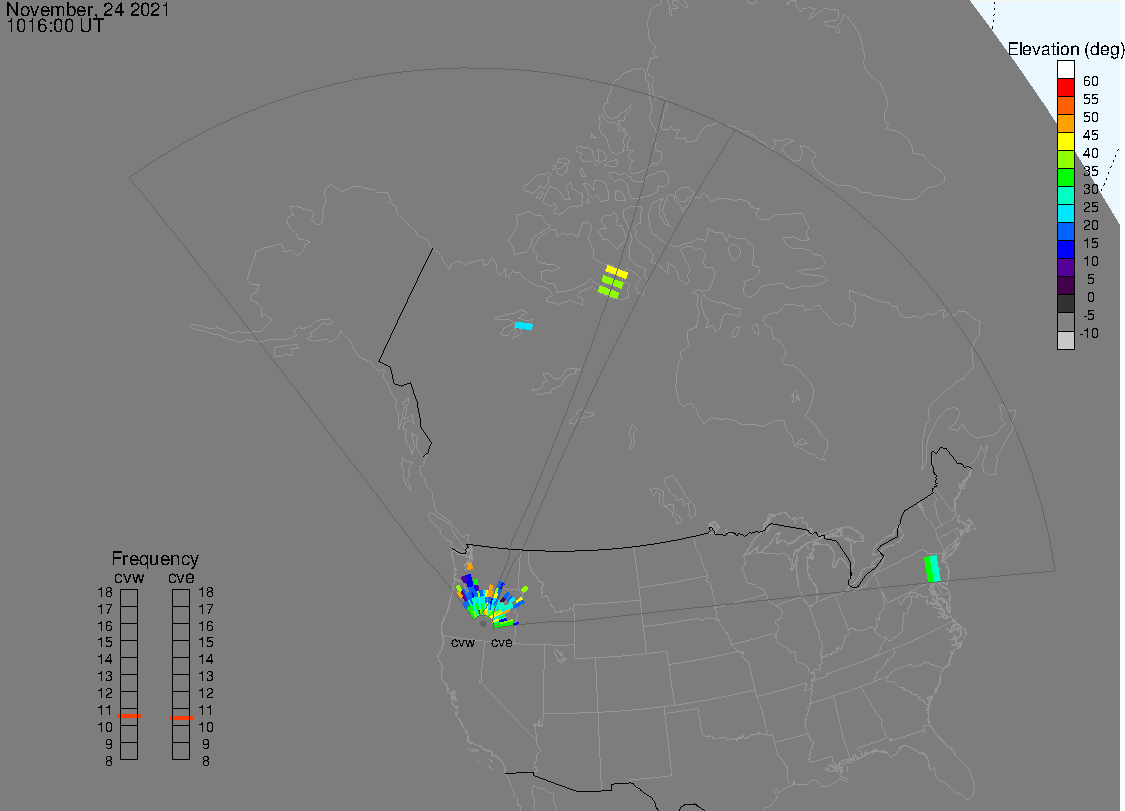This screenshot has height=811, width=1125.
Task: Select swatch between 20 and 15 elevation labels
Action: 1065,231
